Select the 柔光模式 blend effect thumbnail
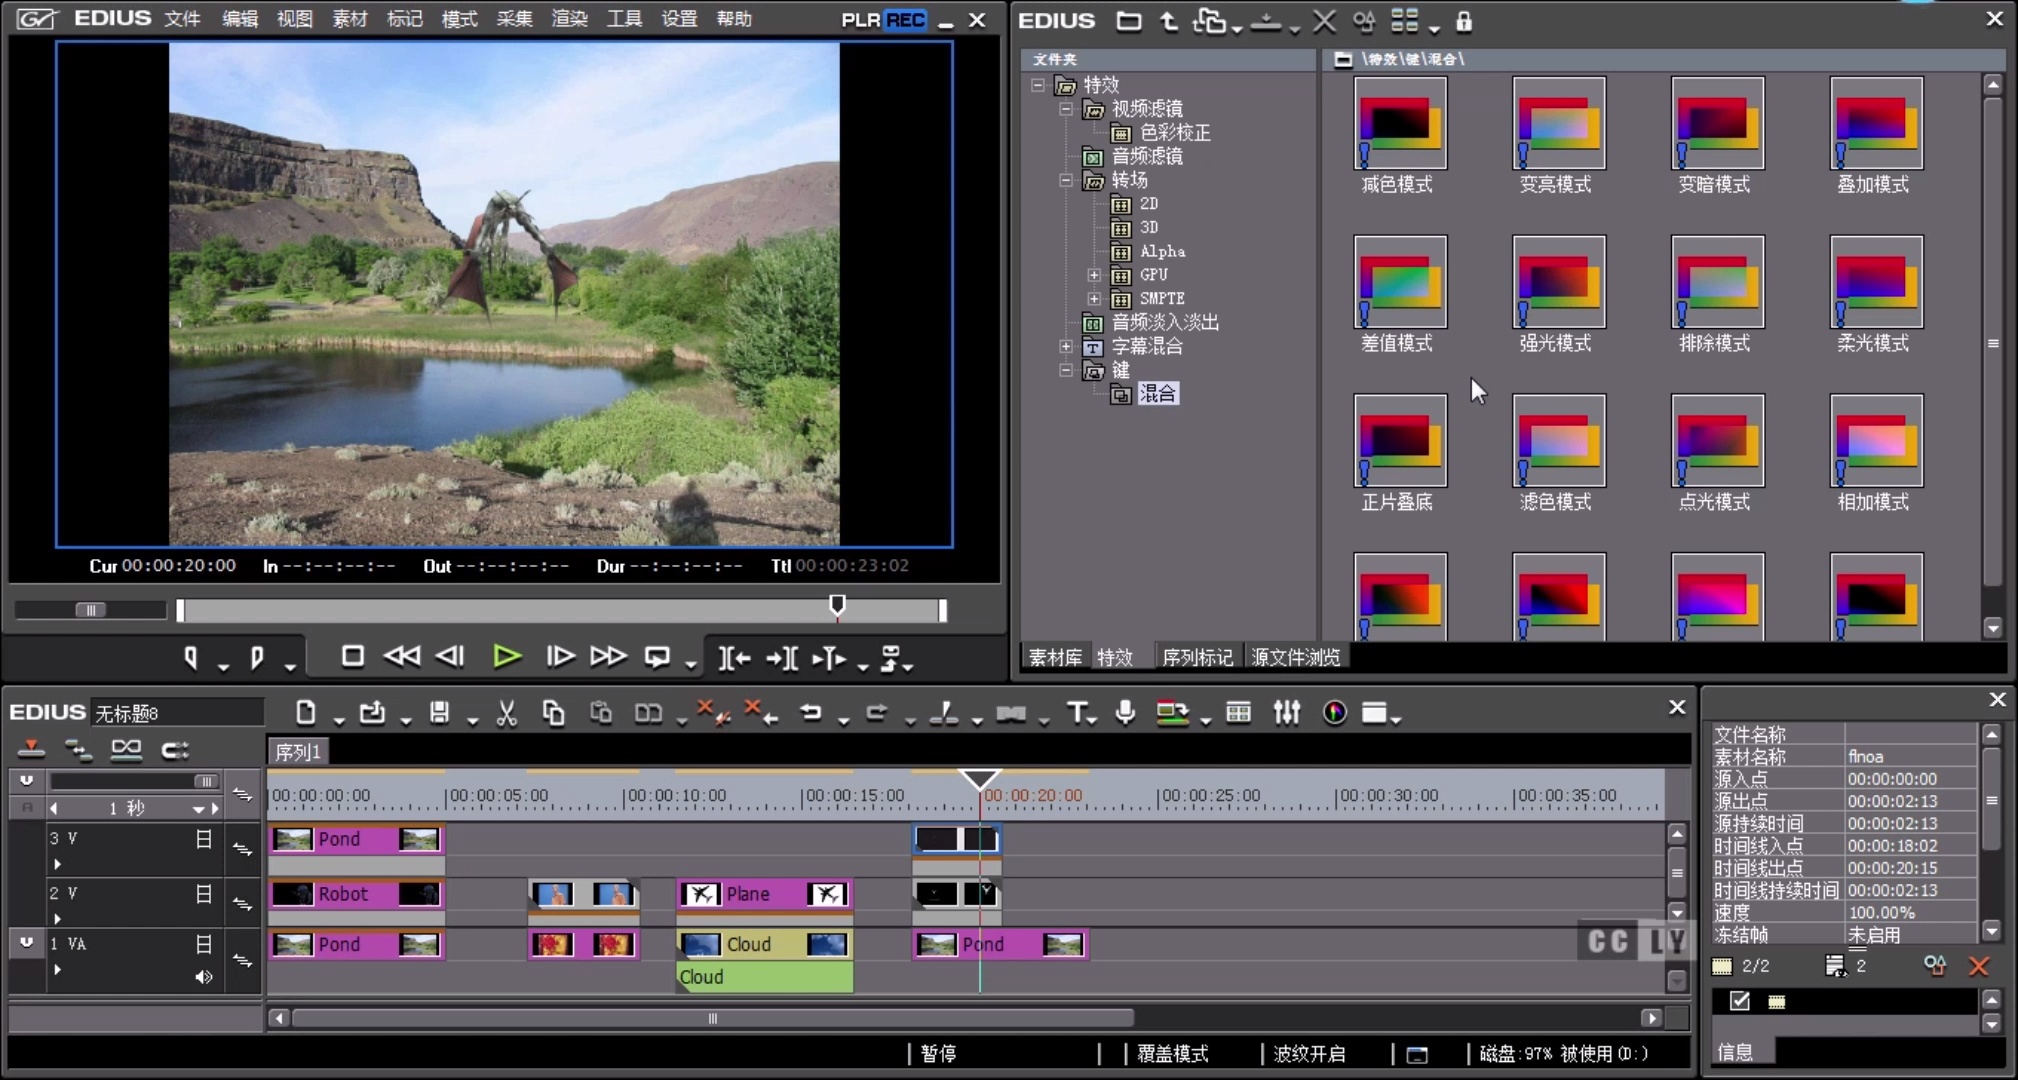Viewport: 2018px width, 1080px height. click(x=1875, y=283)
